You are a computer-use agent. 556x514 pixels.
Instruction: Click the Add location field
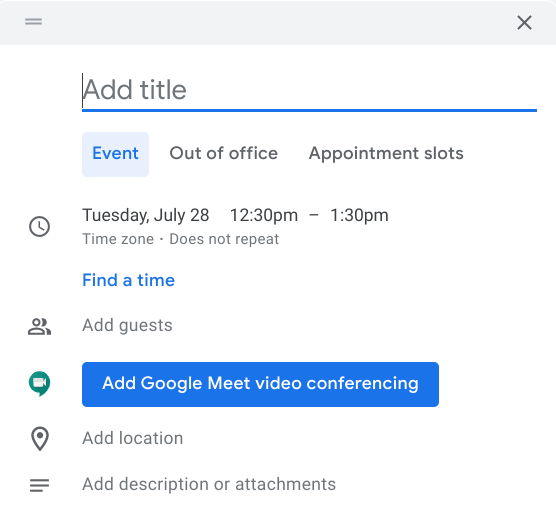tap(133, 438)
